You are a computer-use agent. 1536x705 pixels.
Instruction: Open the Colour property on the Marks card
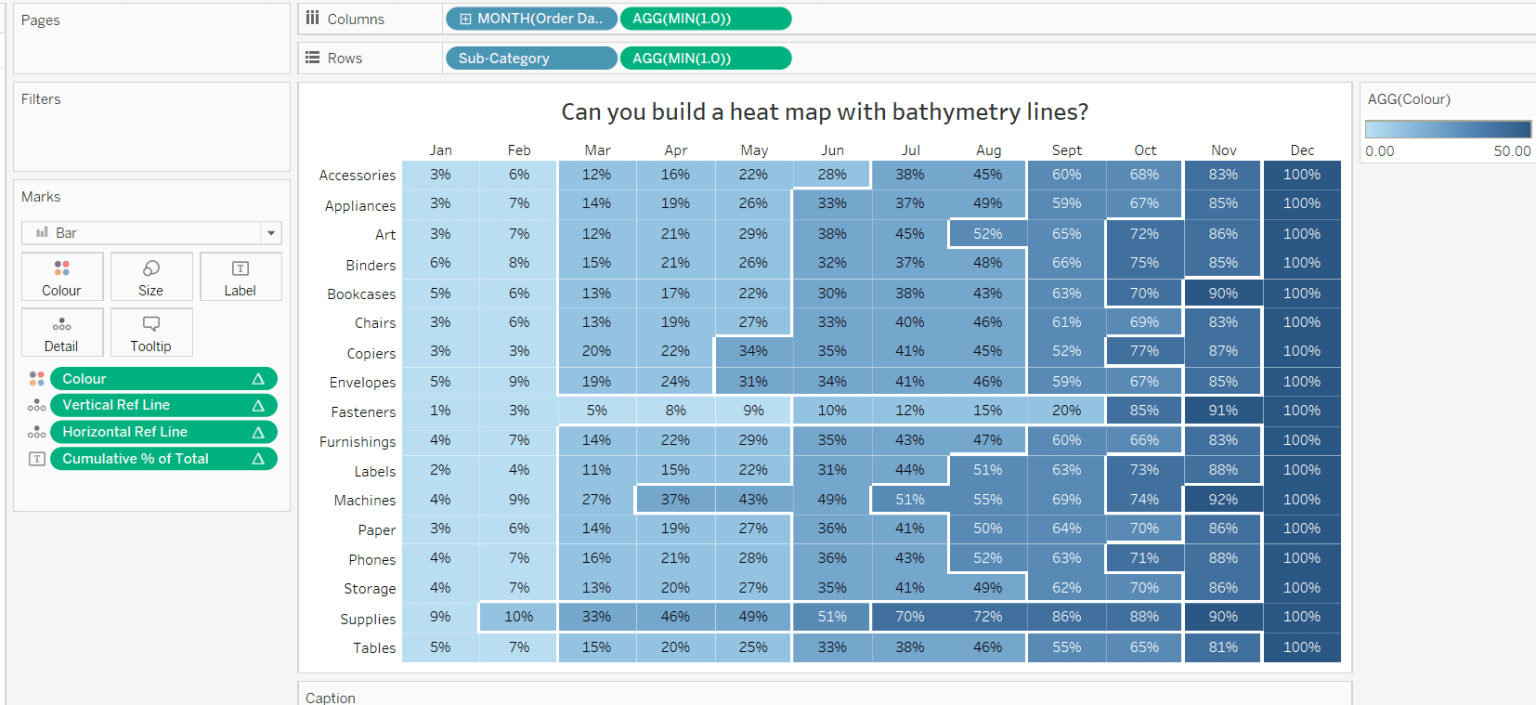pyautogui.click(x=61, y=276)
